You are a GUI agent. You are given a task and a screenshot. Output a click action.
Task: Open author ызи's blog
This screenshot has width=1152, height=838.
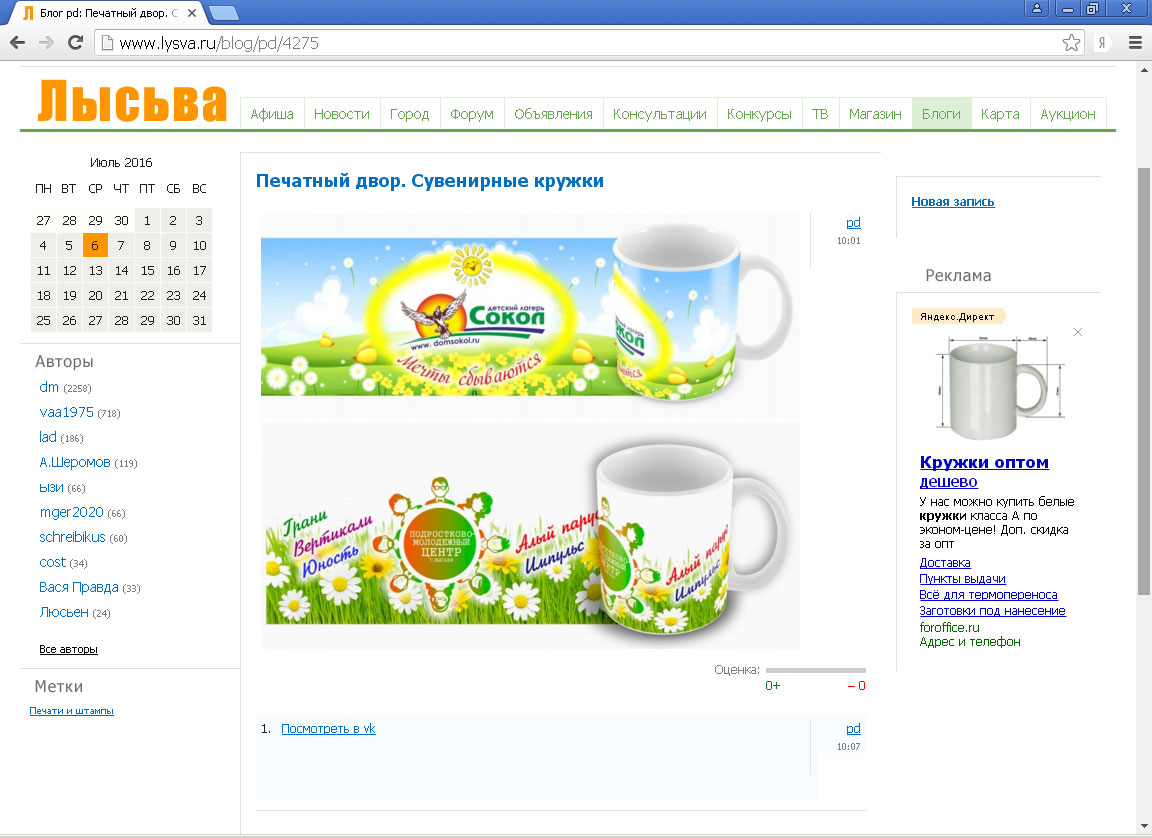(x=51, y=487)
